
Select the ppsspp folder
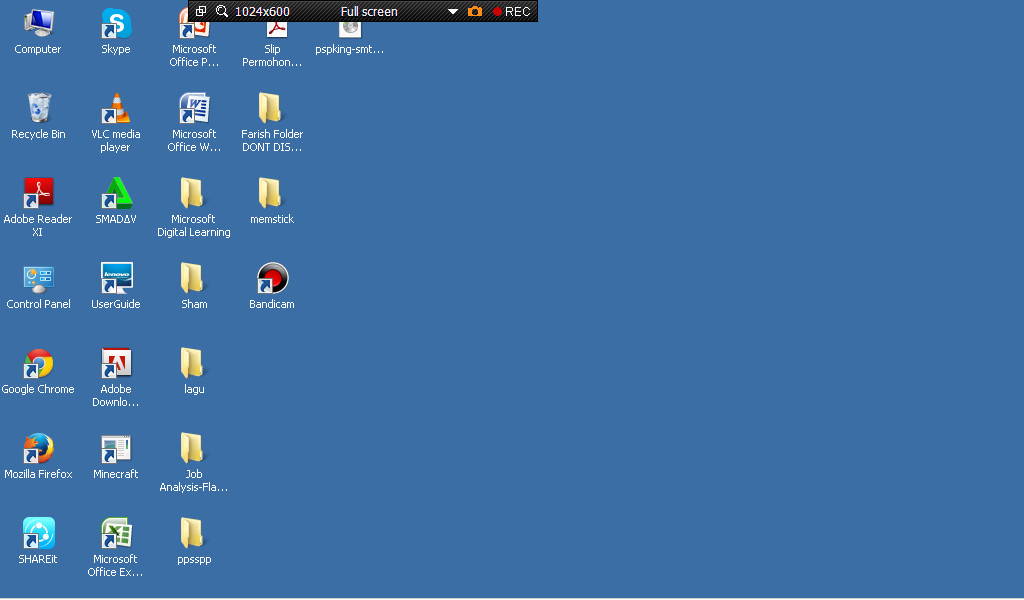click(x=193, y=534)
